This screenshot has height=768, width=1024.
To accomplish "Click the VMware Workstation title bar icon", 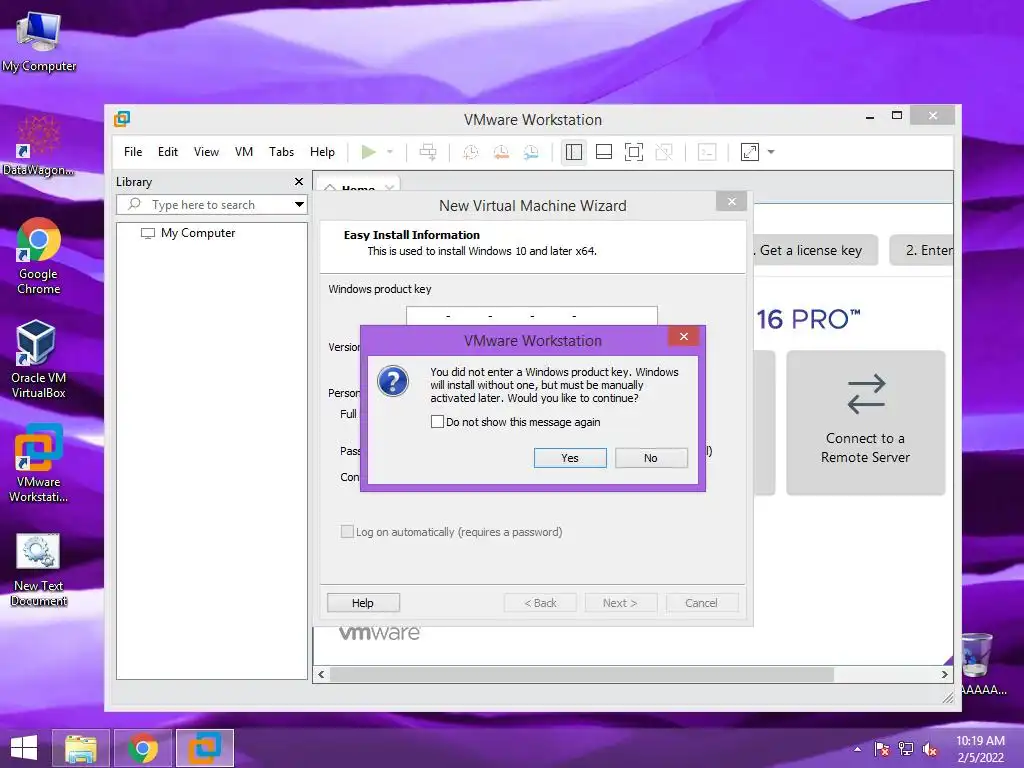I will pyautogui.click(x=122, y=119).
